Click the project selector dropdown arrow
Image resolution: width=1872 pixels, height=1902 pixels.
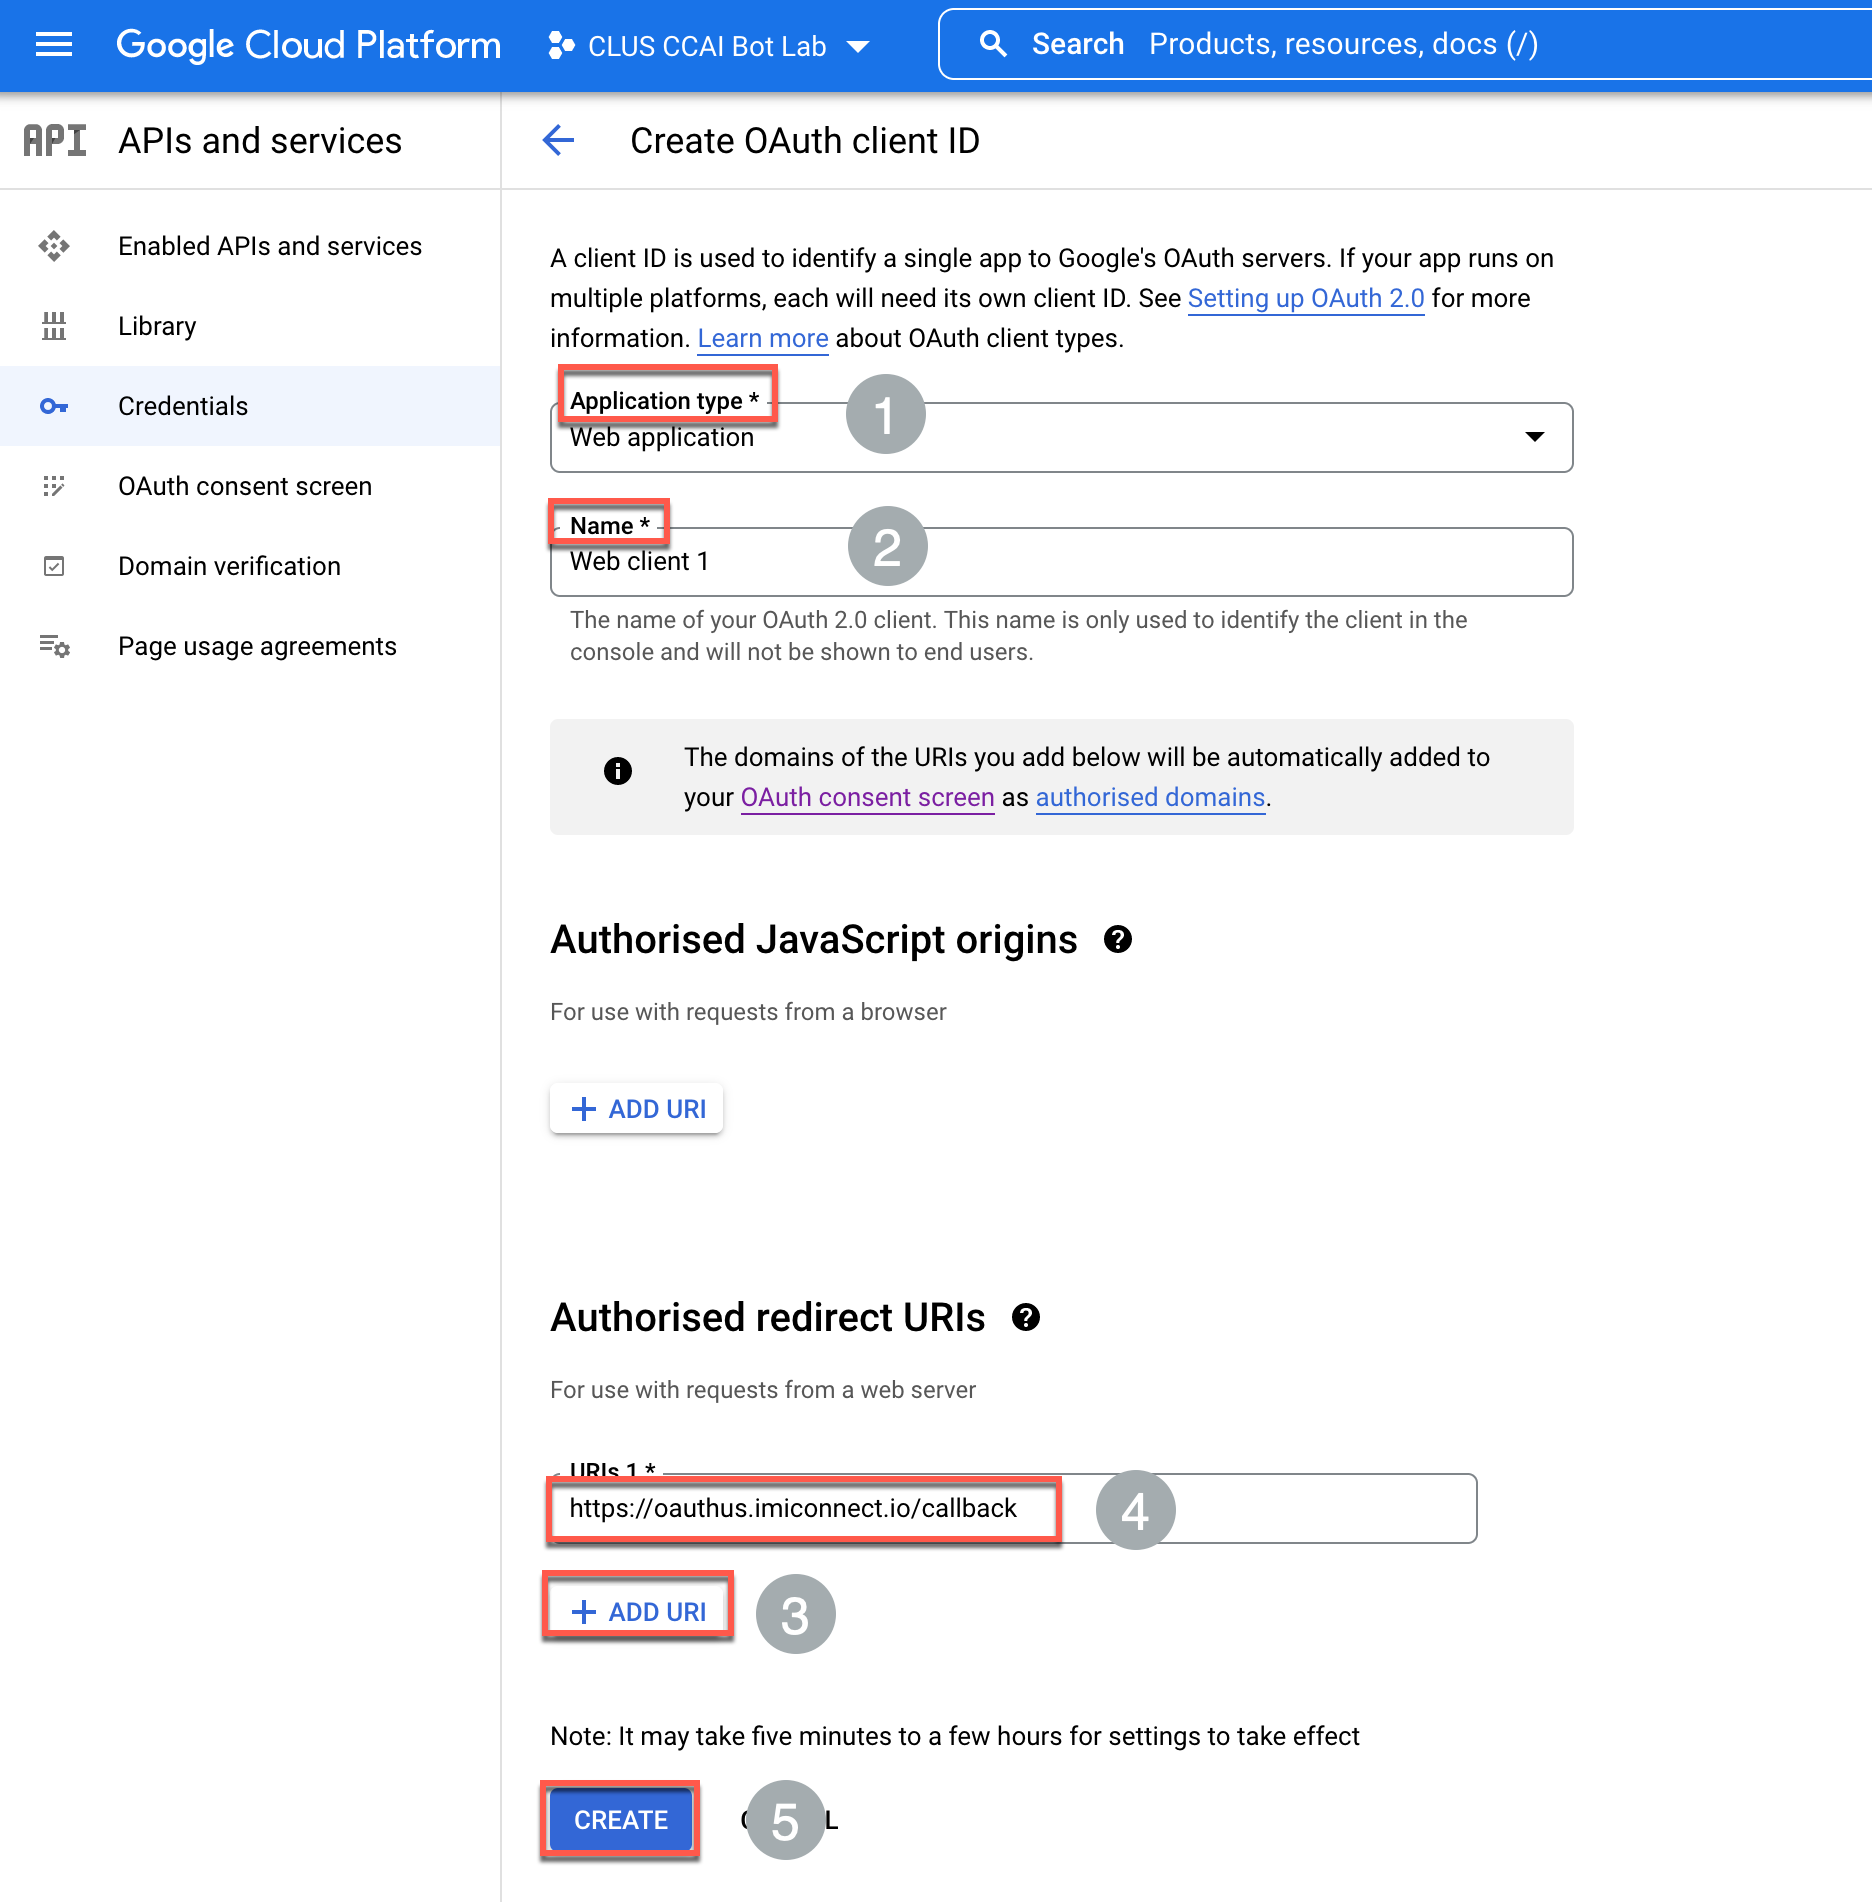[x=857, y=47]
